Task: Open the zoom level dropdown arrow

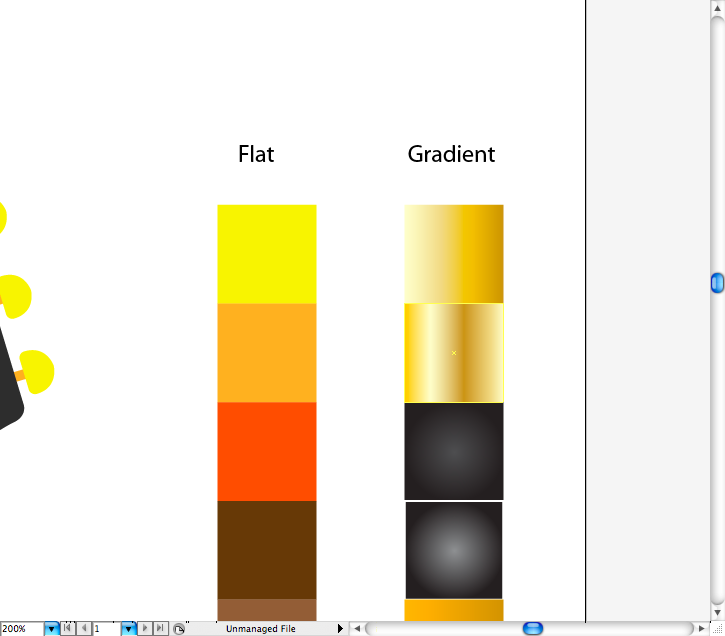Action: 52,629
